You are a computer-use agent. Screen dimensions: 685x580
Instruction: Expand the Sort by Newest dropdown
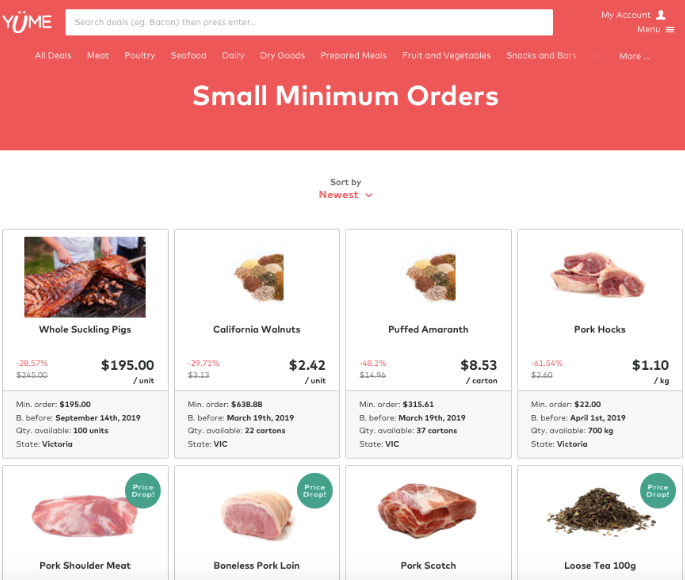pyautogui.click(x=345, y=195)
